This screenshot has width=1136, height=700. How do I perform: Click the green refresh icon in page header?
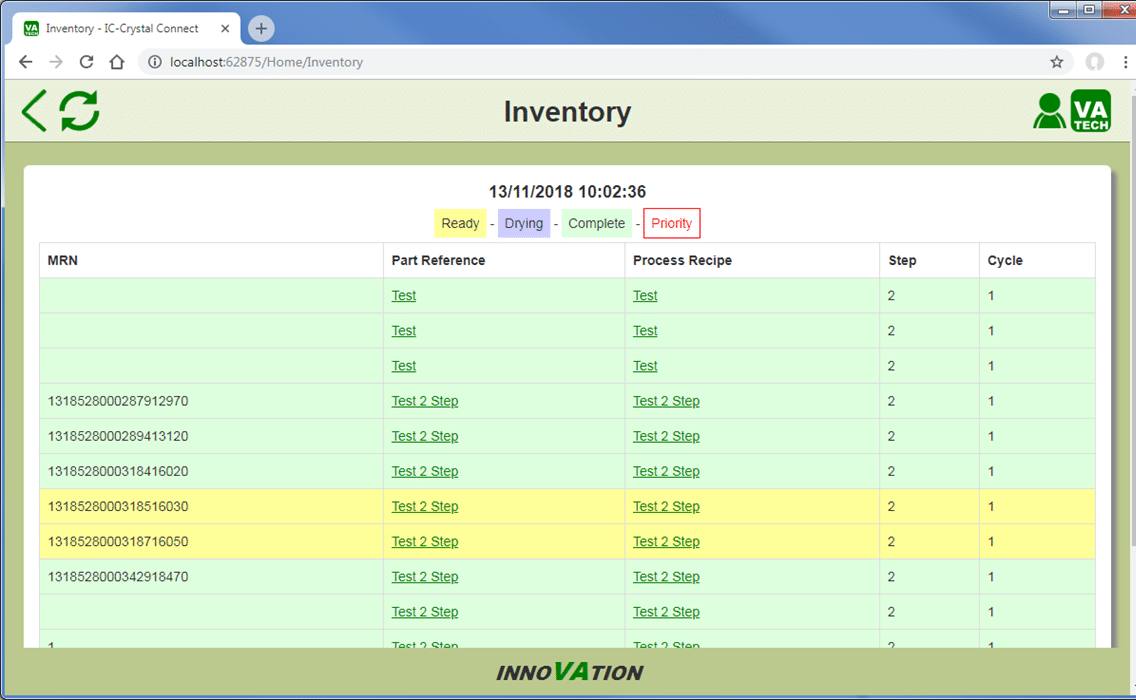coord(79,111)
